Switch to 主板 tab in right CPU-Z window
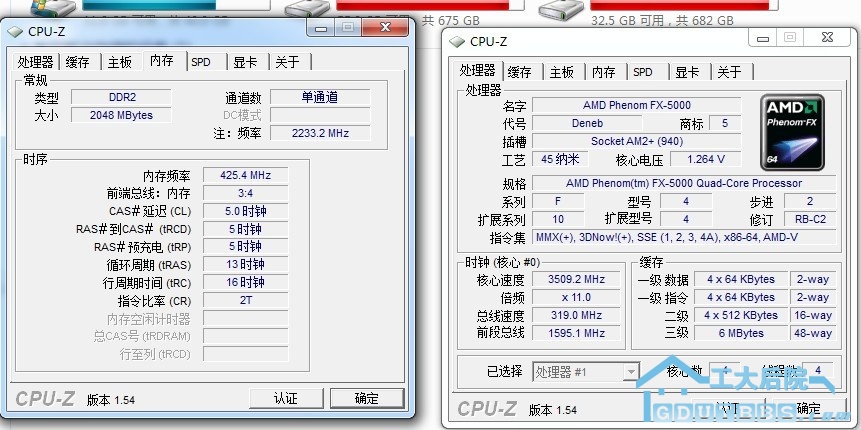 [x=562, y=72]
